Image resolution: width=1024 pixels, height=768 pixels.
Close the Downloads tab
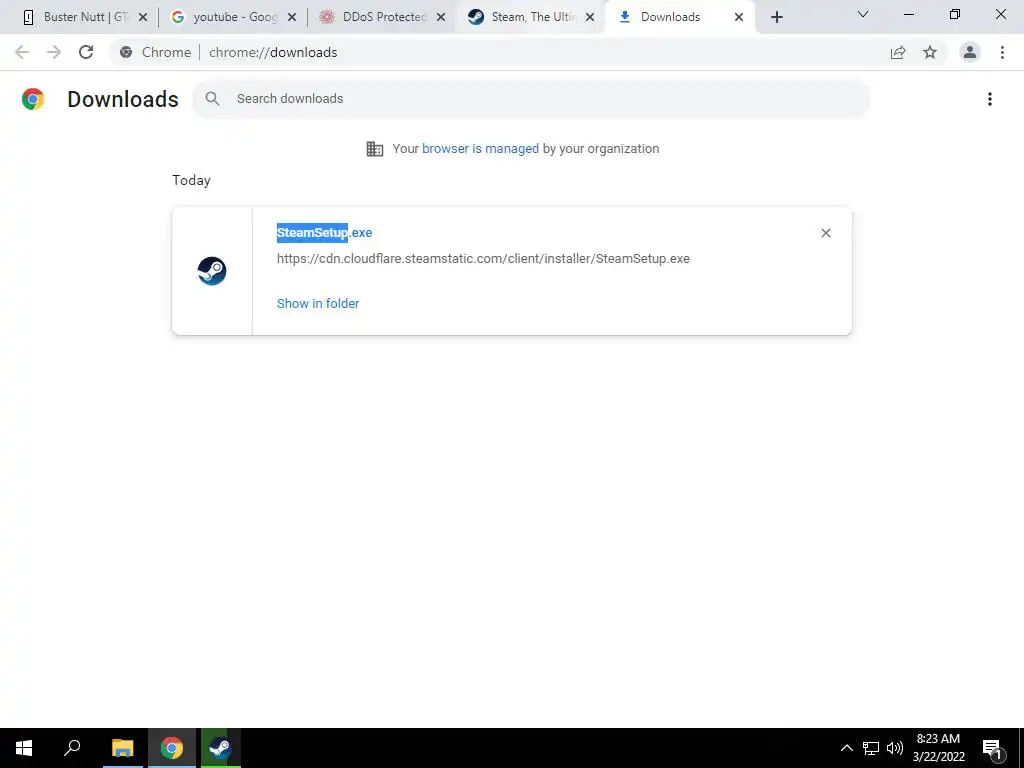pos(739,17)
